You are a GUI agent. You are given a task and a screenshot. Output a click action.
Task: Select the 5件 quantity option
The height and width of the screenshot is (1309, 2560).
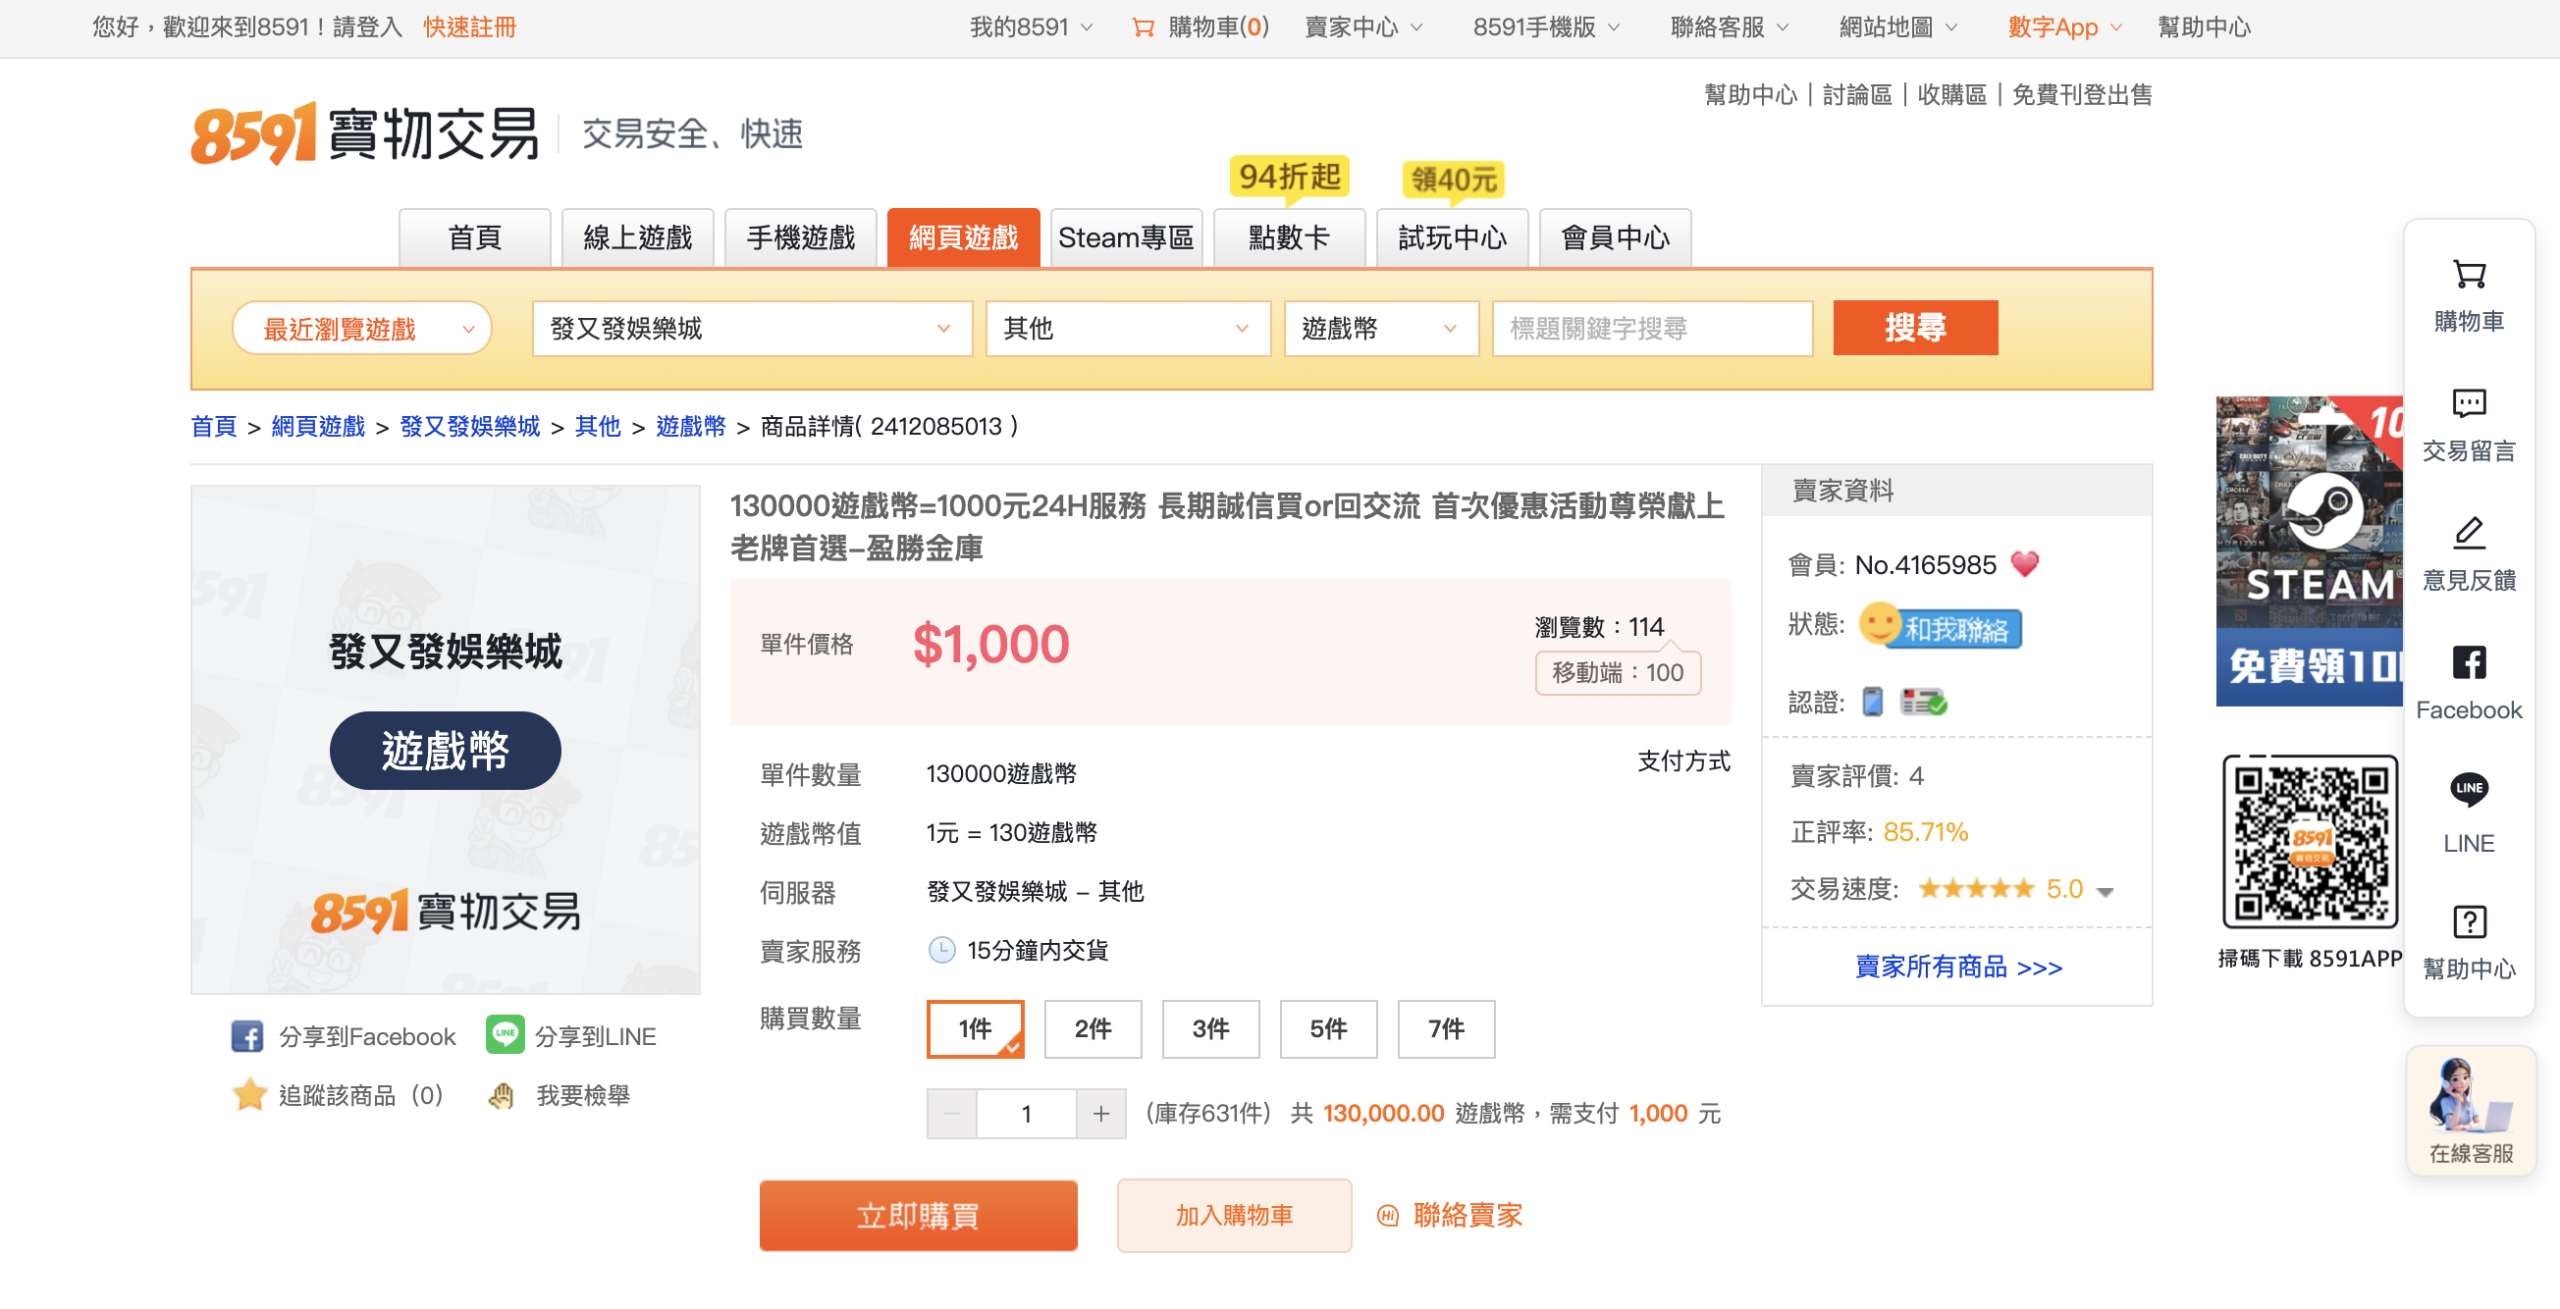click(x=1327, y=1028)
